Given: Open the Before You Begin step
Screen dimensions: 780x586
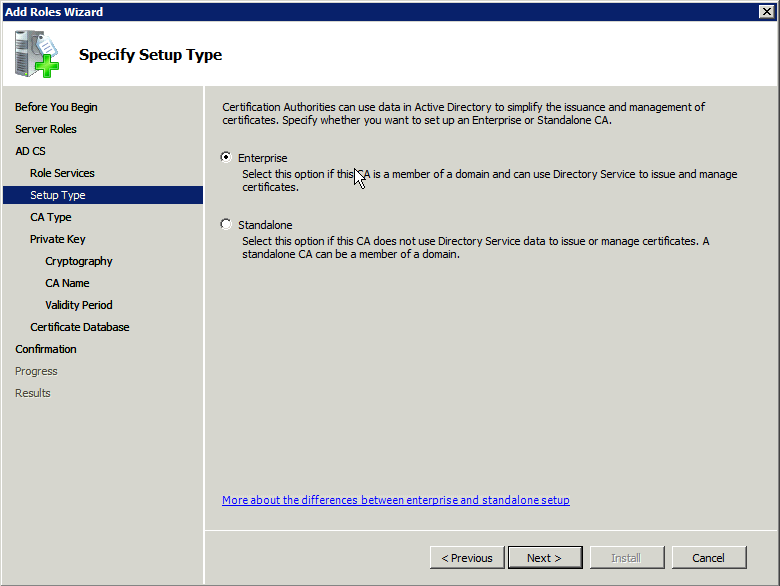Looking at the screenshot, I should 56,107.
